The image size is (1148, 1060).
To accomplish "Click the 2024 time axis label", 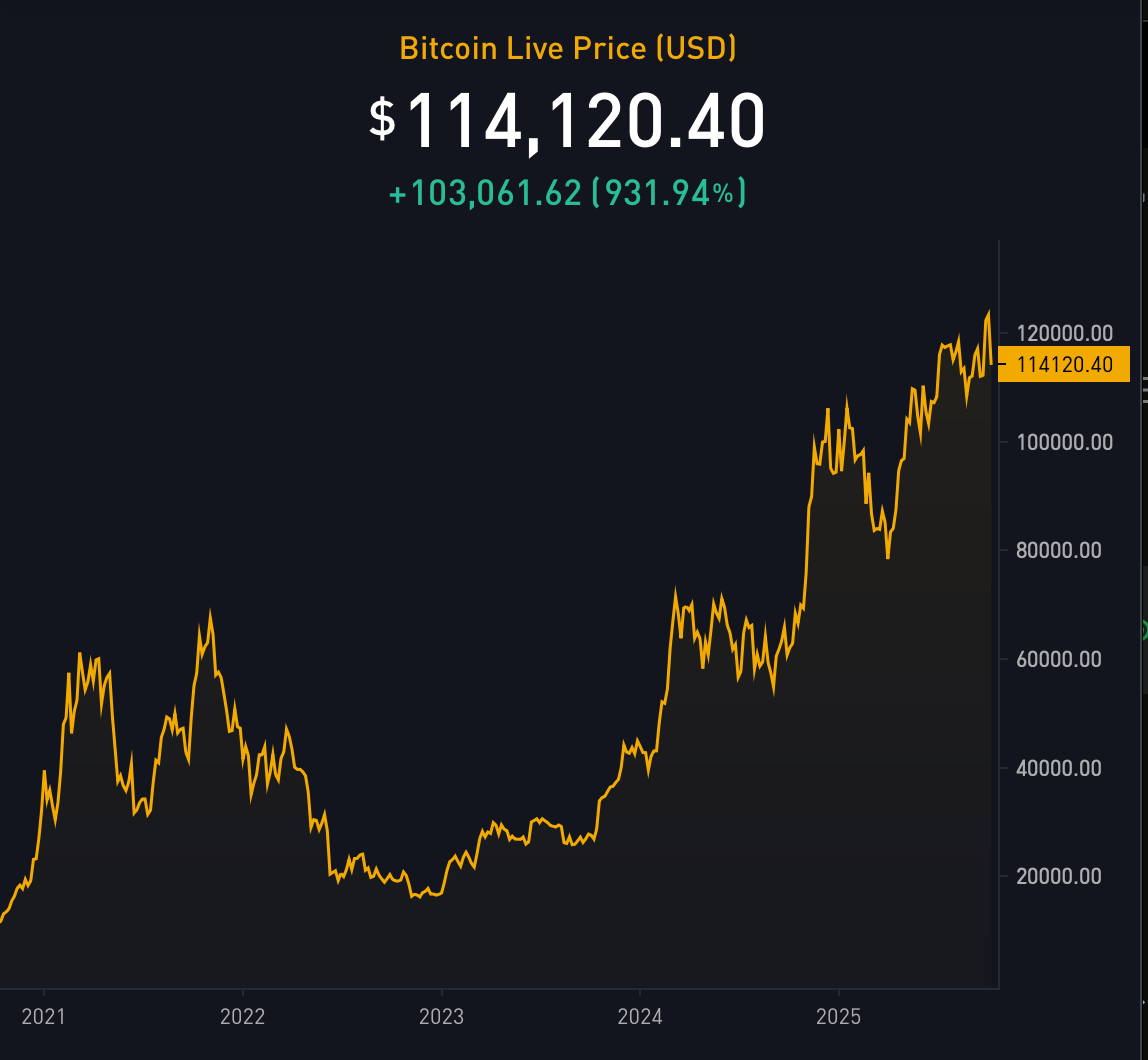I will click(x=640, y=1017).
